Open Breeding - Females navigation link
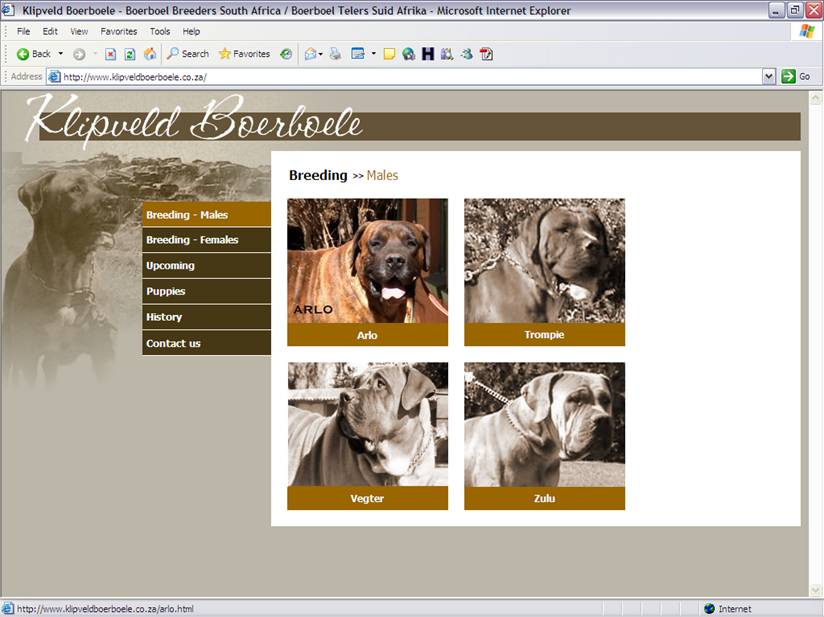This screenshot has height=617, width=824. 206,240
